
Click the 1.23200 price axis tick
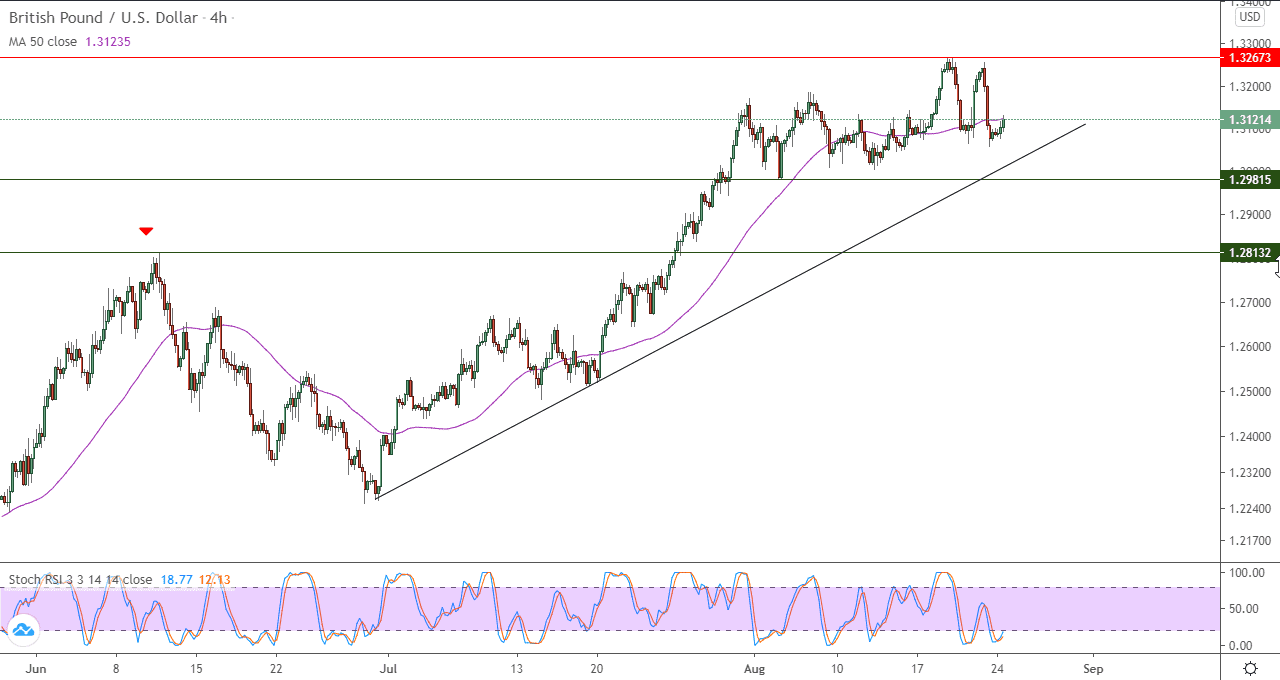coord(1250,472)
